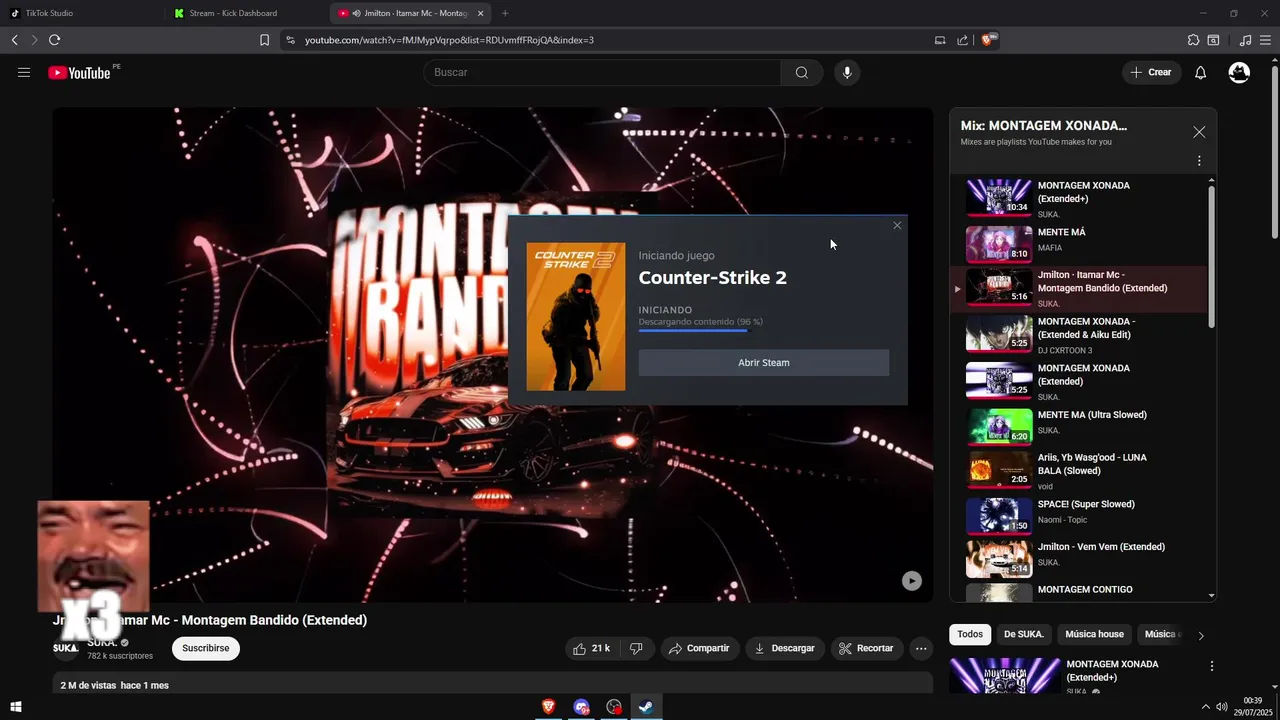Click the video player play overlay
Screen dimensions: 1280x720
pyautogui.click(x=912, y=581)
